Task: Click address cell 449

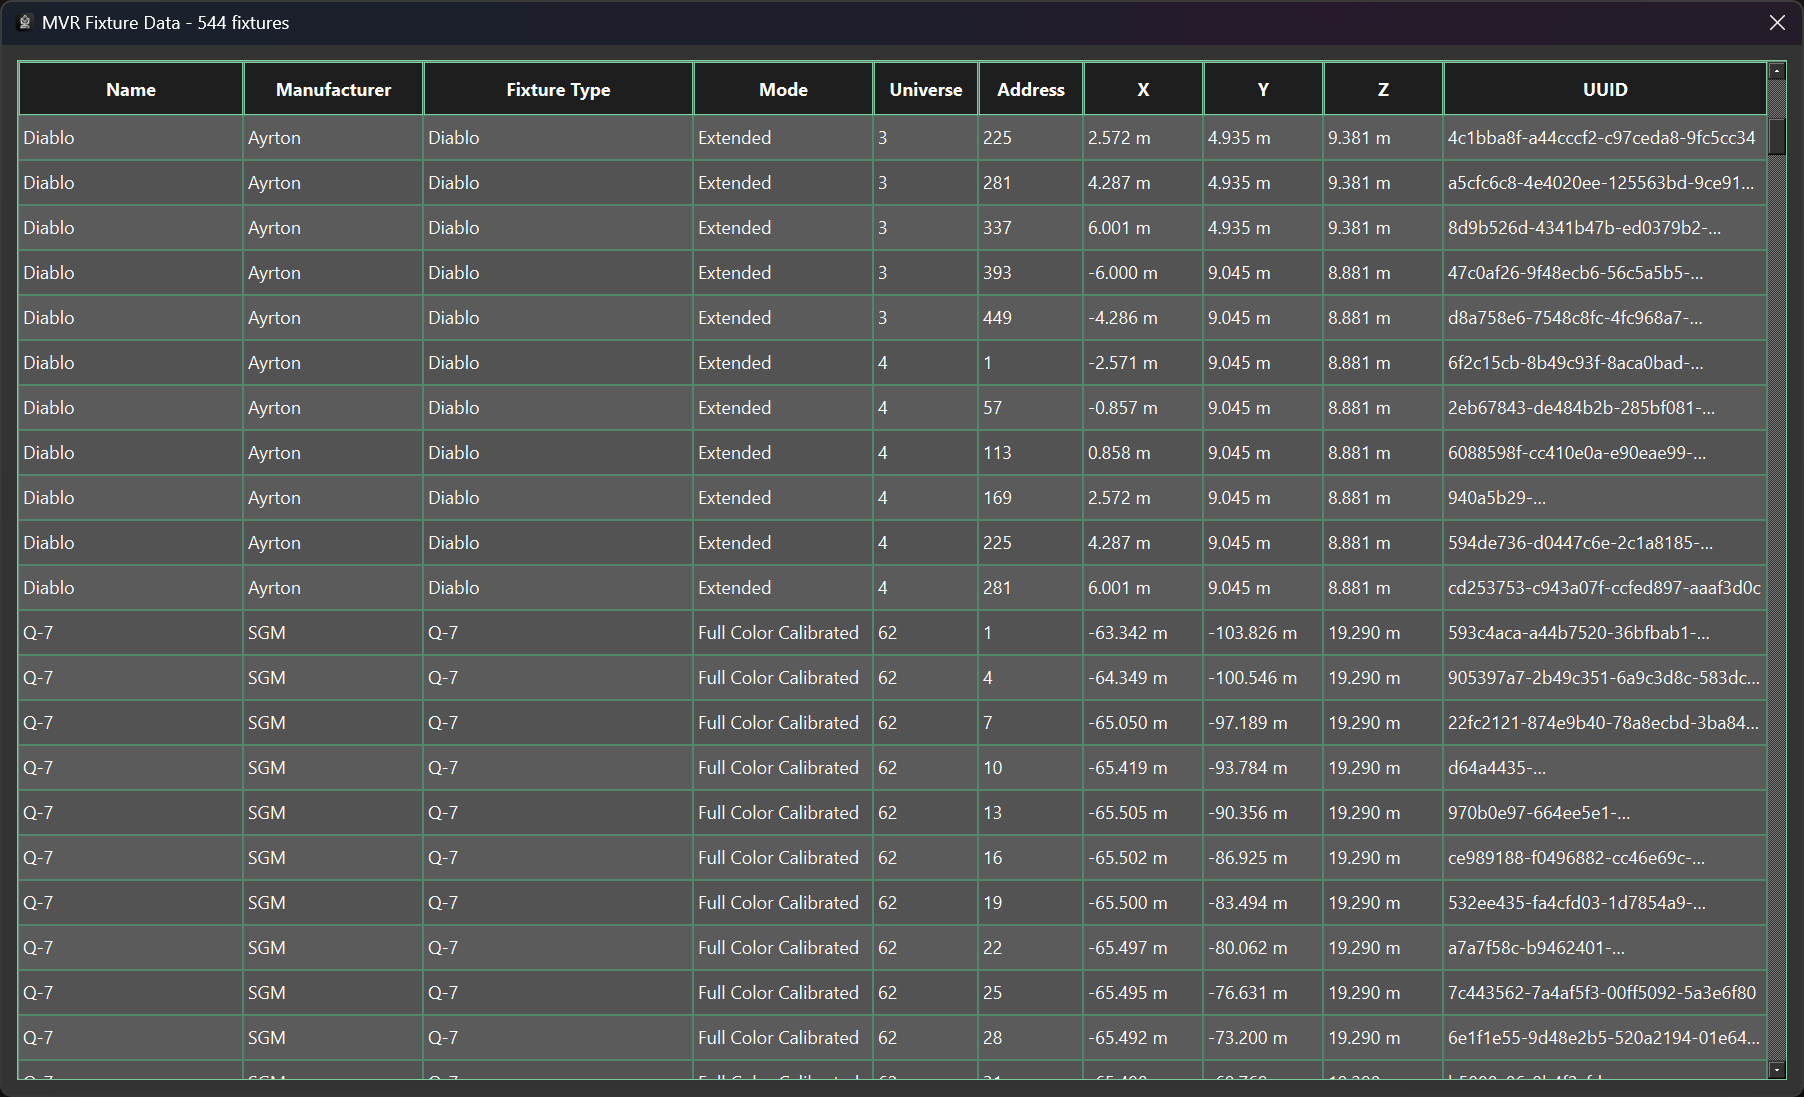Action: pos(1031,318)
